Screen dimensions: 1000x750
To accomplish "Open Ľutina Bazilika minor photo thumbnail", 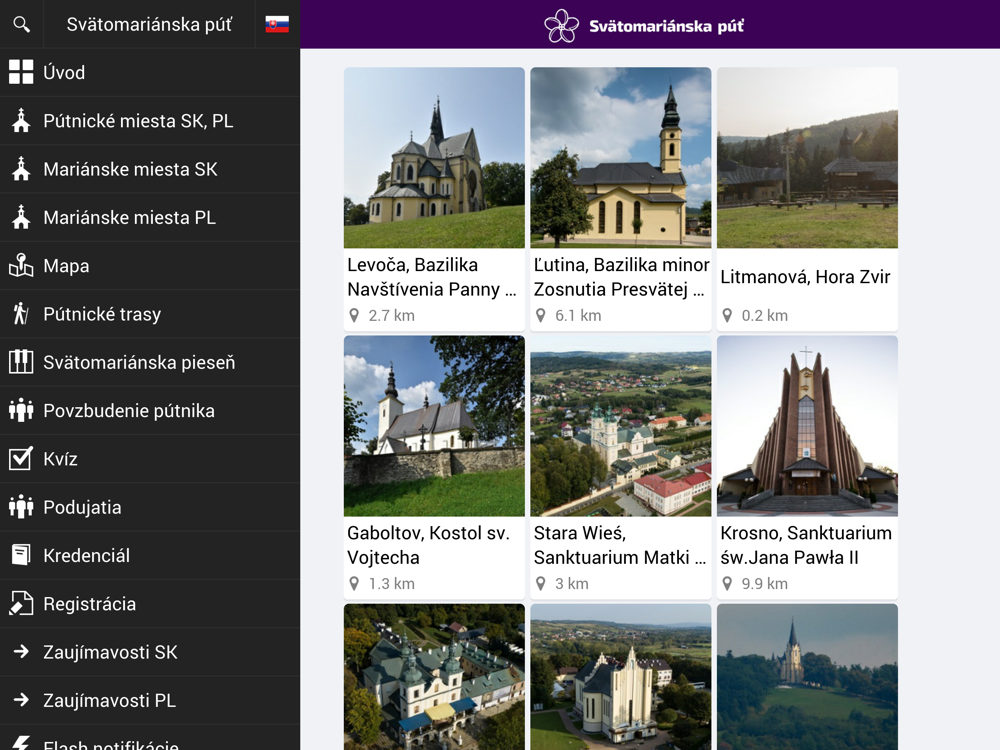I will coord(621,158).
